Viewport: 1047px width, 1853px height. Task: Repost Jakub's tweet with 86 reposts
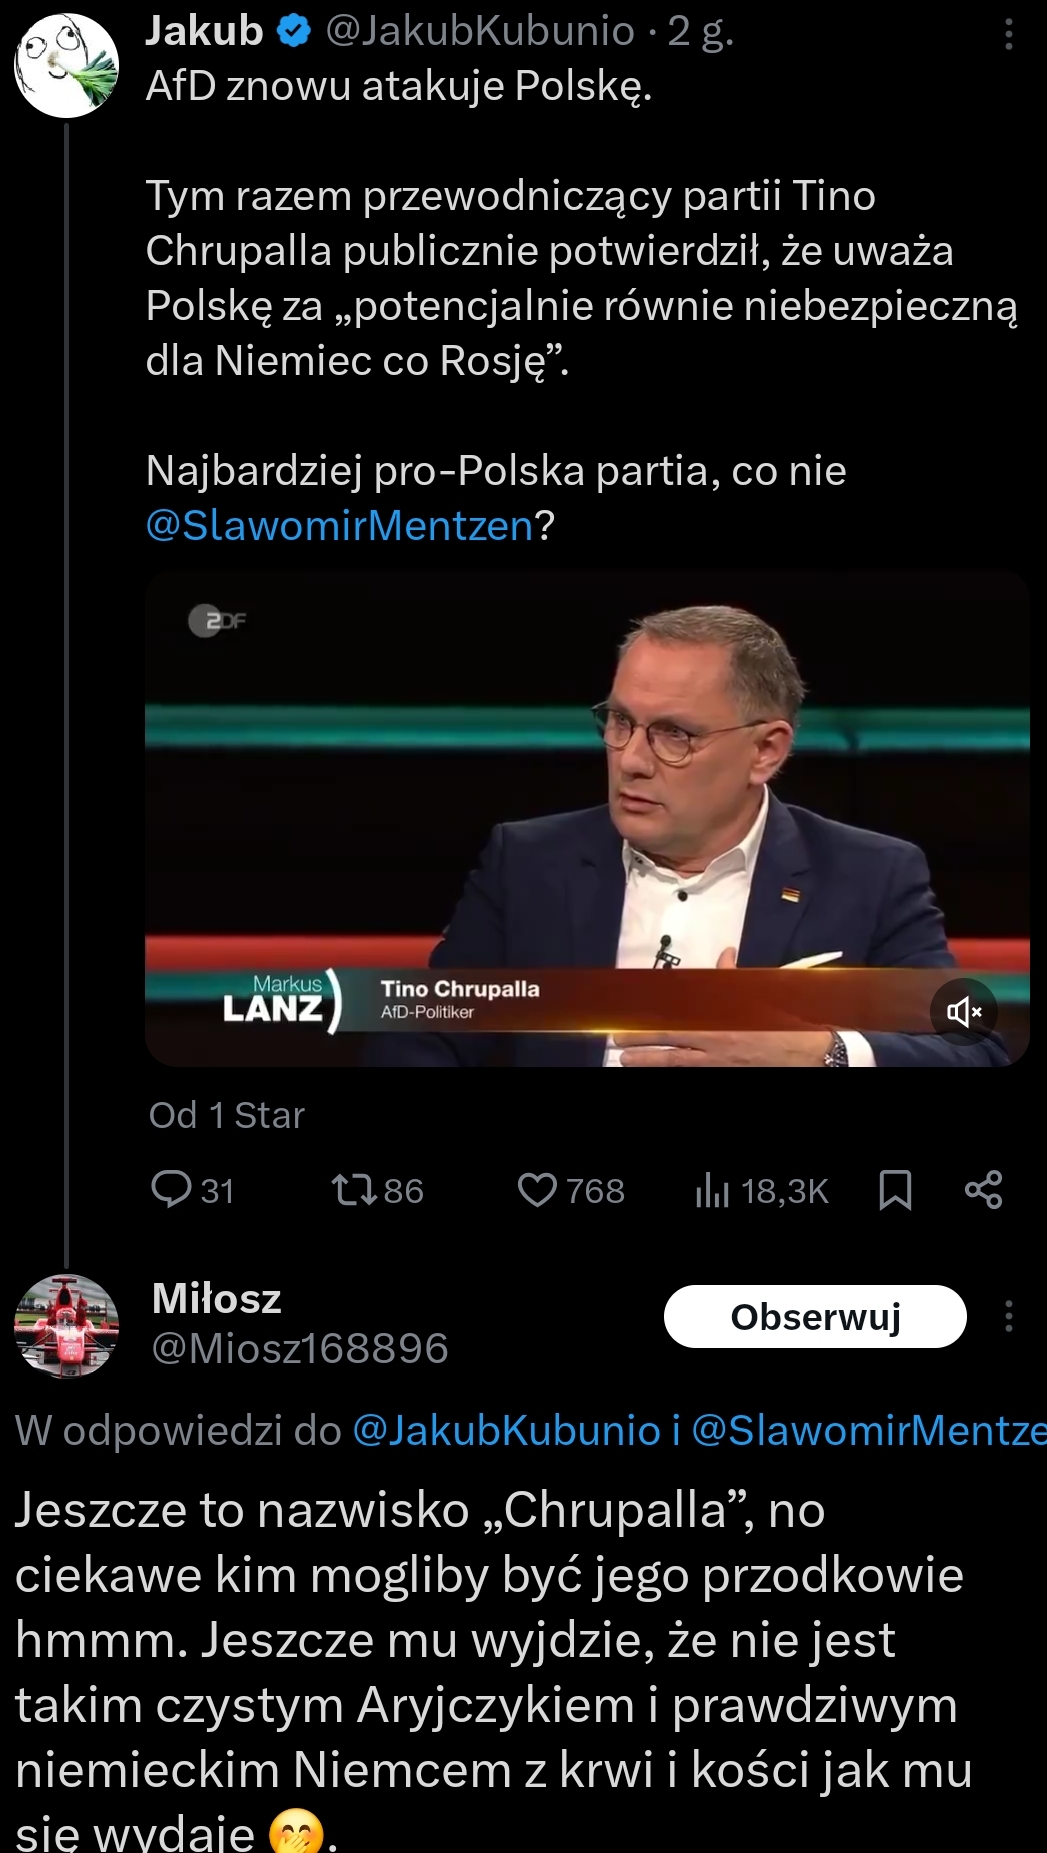376,1190
